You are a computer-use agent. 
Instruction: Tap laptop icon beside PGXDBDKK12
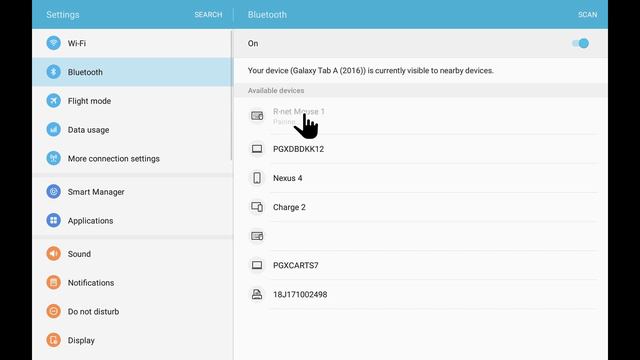click(x=257, y=149)
